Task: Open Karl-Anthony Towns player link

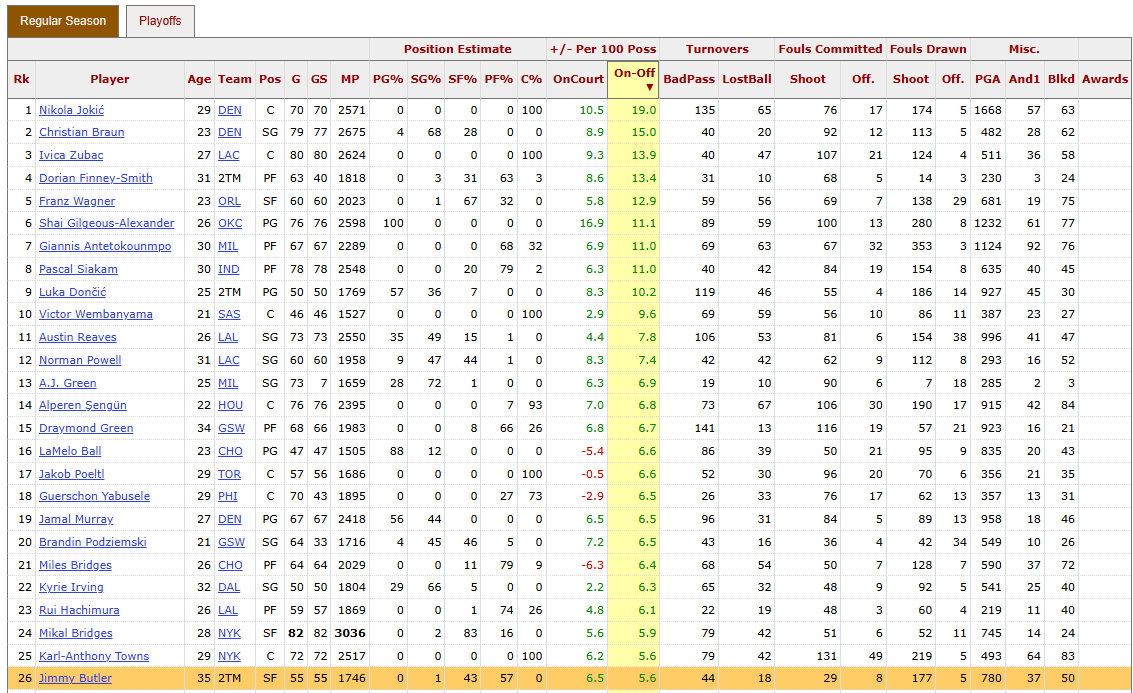Action: pyautogui.click(x=94, y=656)
